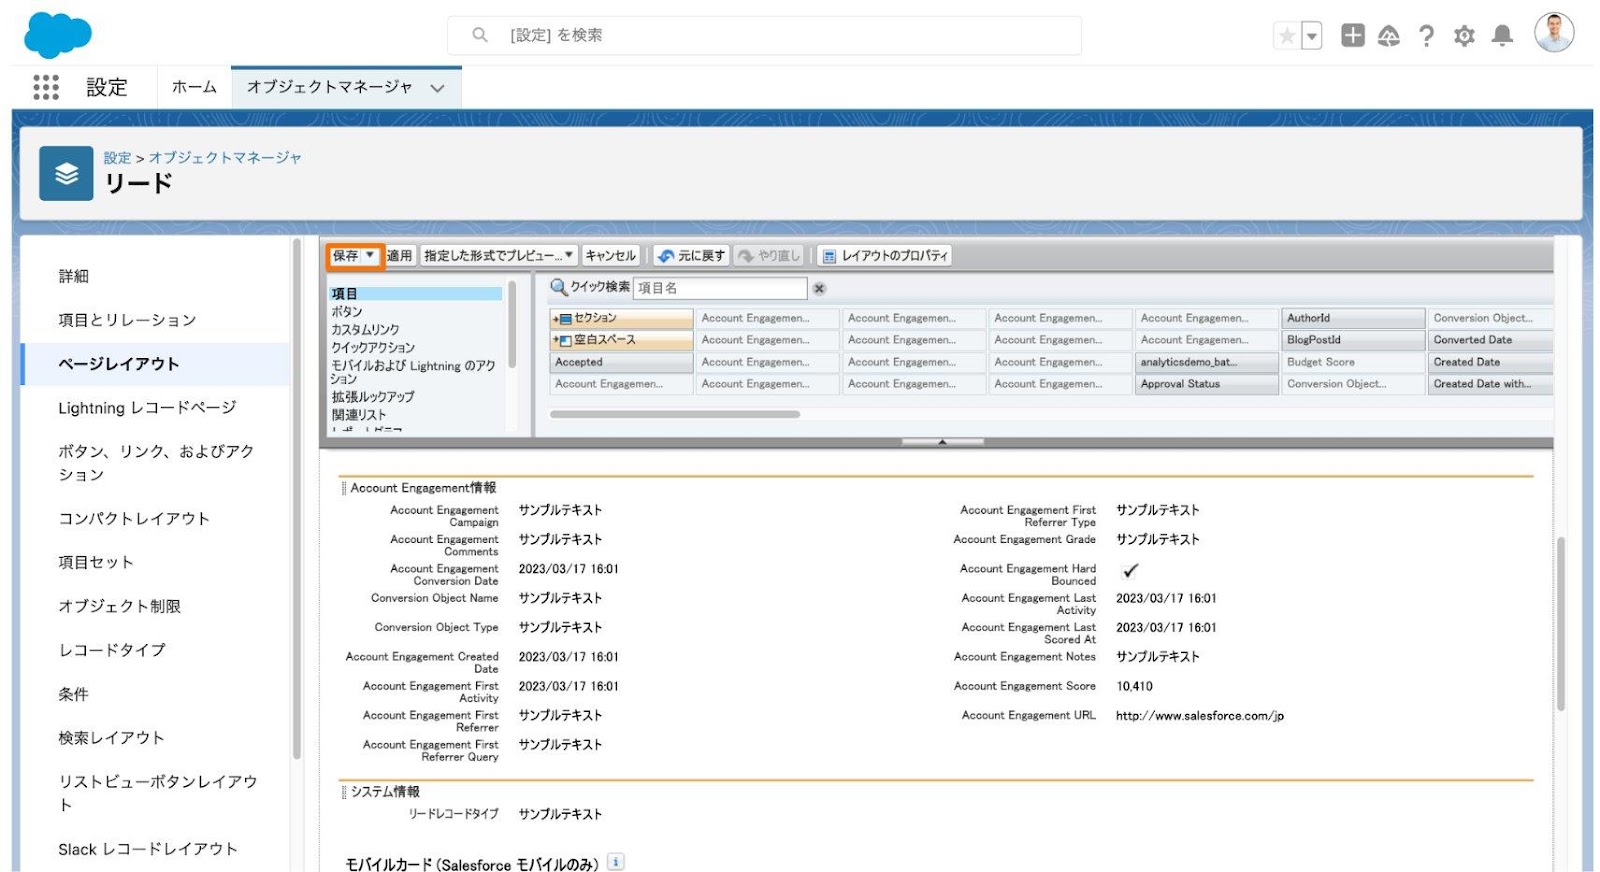Click the [設定] を検索 search field
1600x872 pixels.
(x=764, y=35)
